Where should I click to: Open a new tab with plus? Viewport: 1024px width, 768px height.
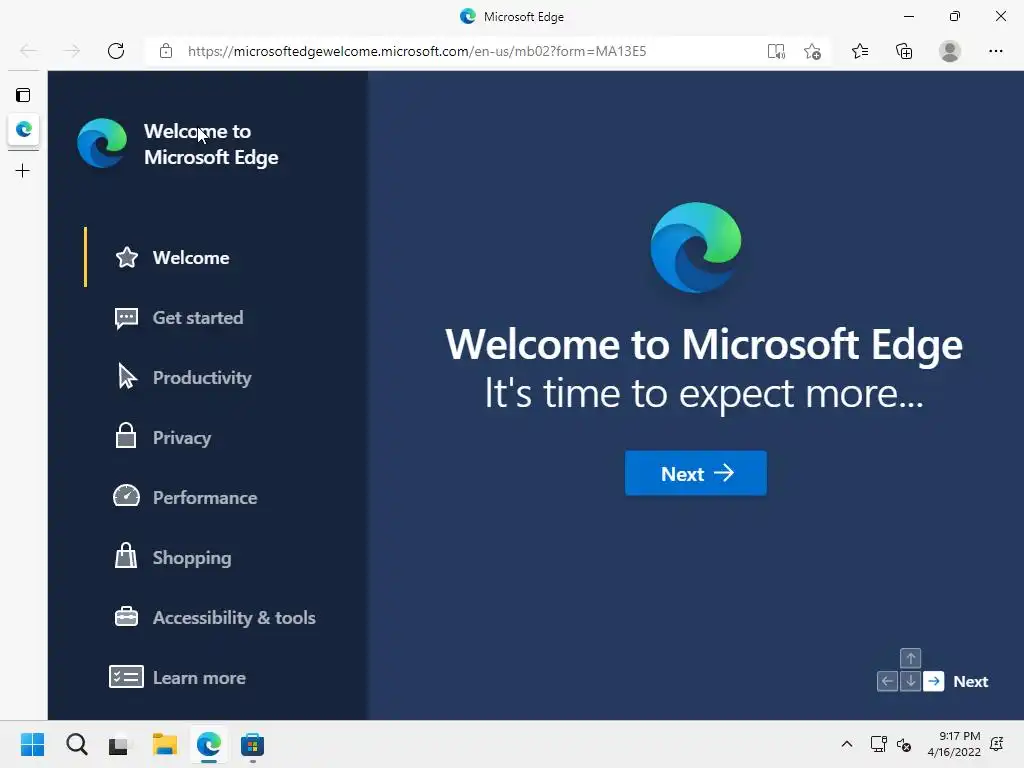pyautogui.click(x=23, y=171)
